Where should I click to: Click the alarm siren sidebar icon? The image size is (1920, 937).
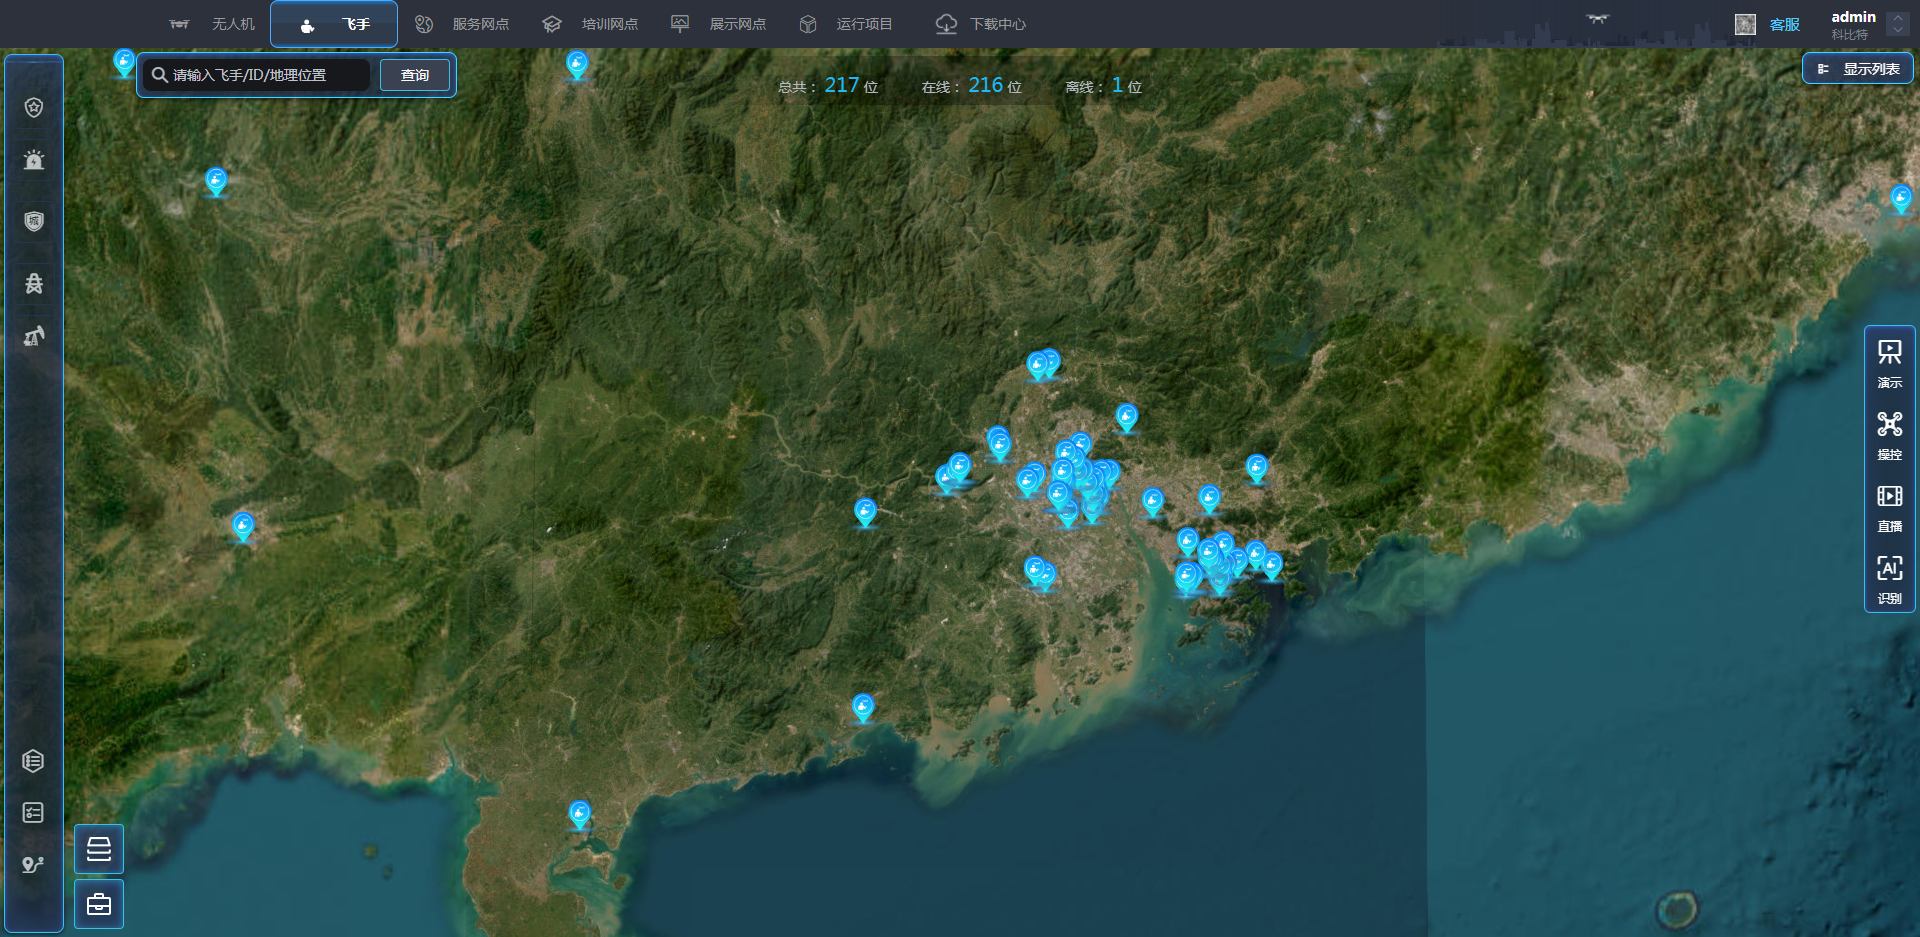(34, 160)
